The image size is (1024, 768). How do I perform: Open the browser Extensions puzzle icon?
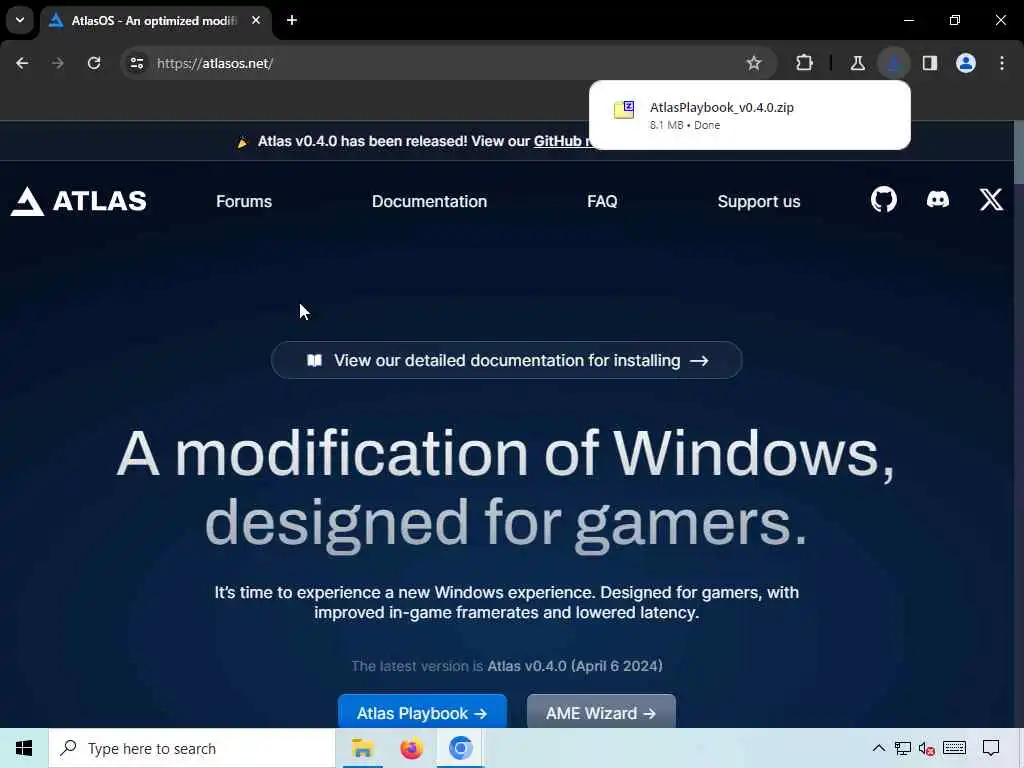[x=805, y=63]
